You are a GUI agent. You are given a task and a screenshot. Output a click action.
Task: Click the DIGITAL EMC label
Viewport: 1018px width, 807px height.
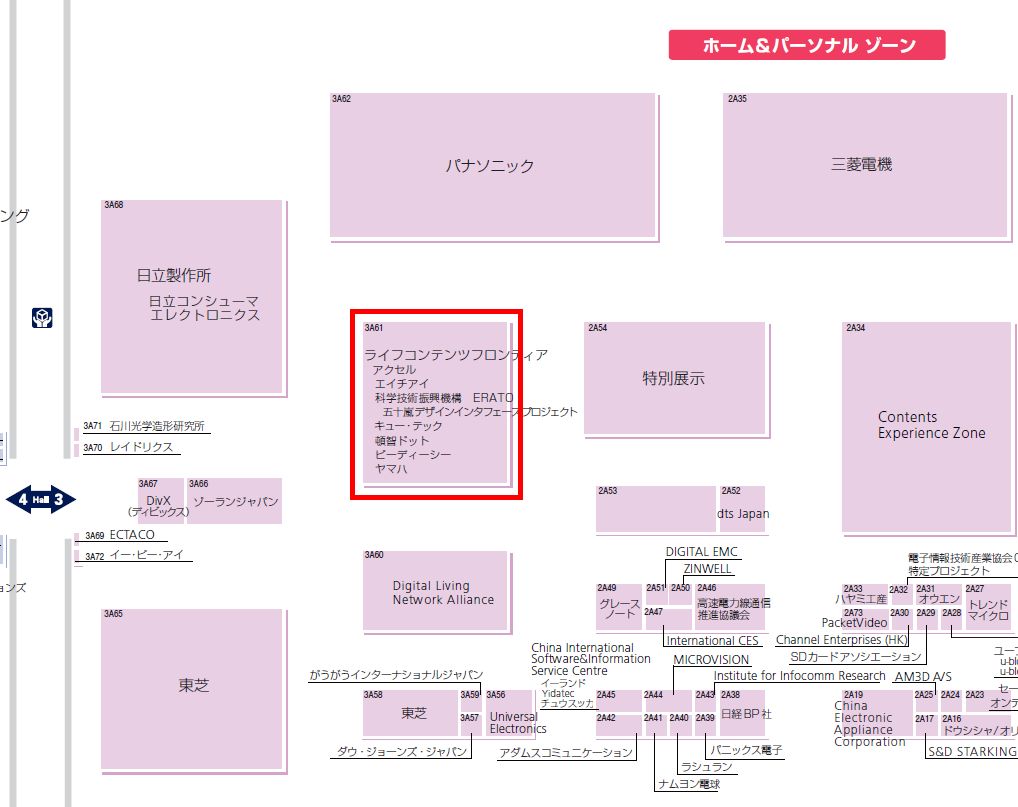(702, 551)
